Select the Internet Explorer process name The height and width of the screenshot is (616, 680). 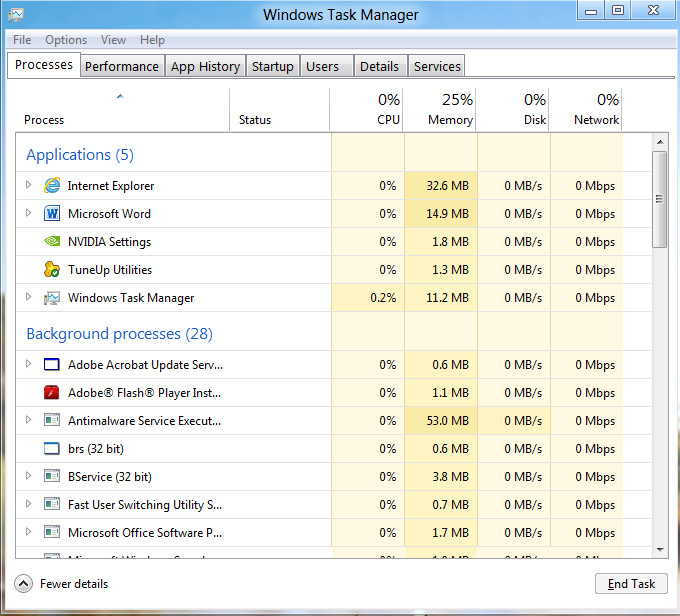111,186
